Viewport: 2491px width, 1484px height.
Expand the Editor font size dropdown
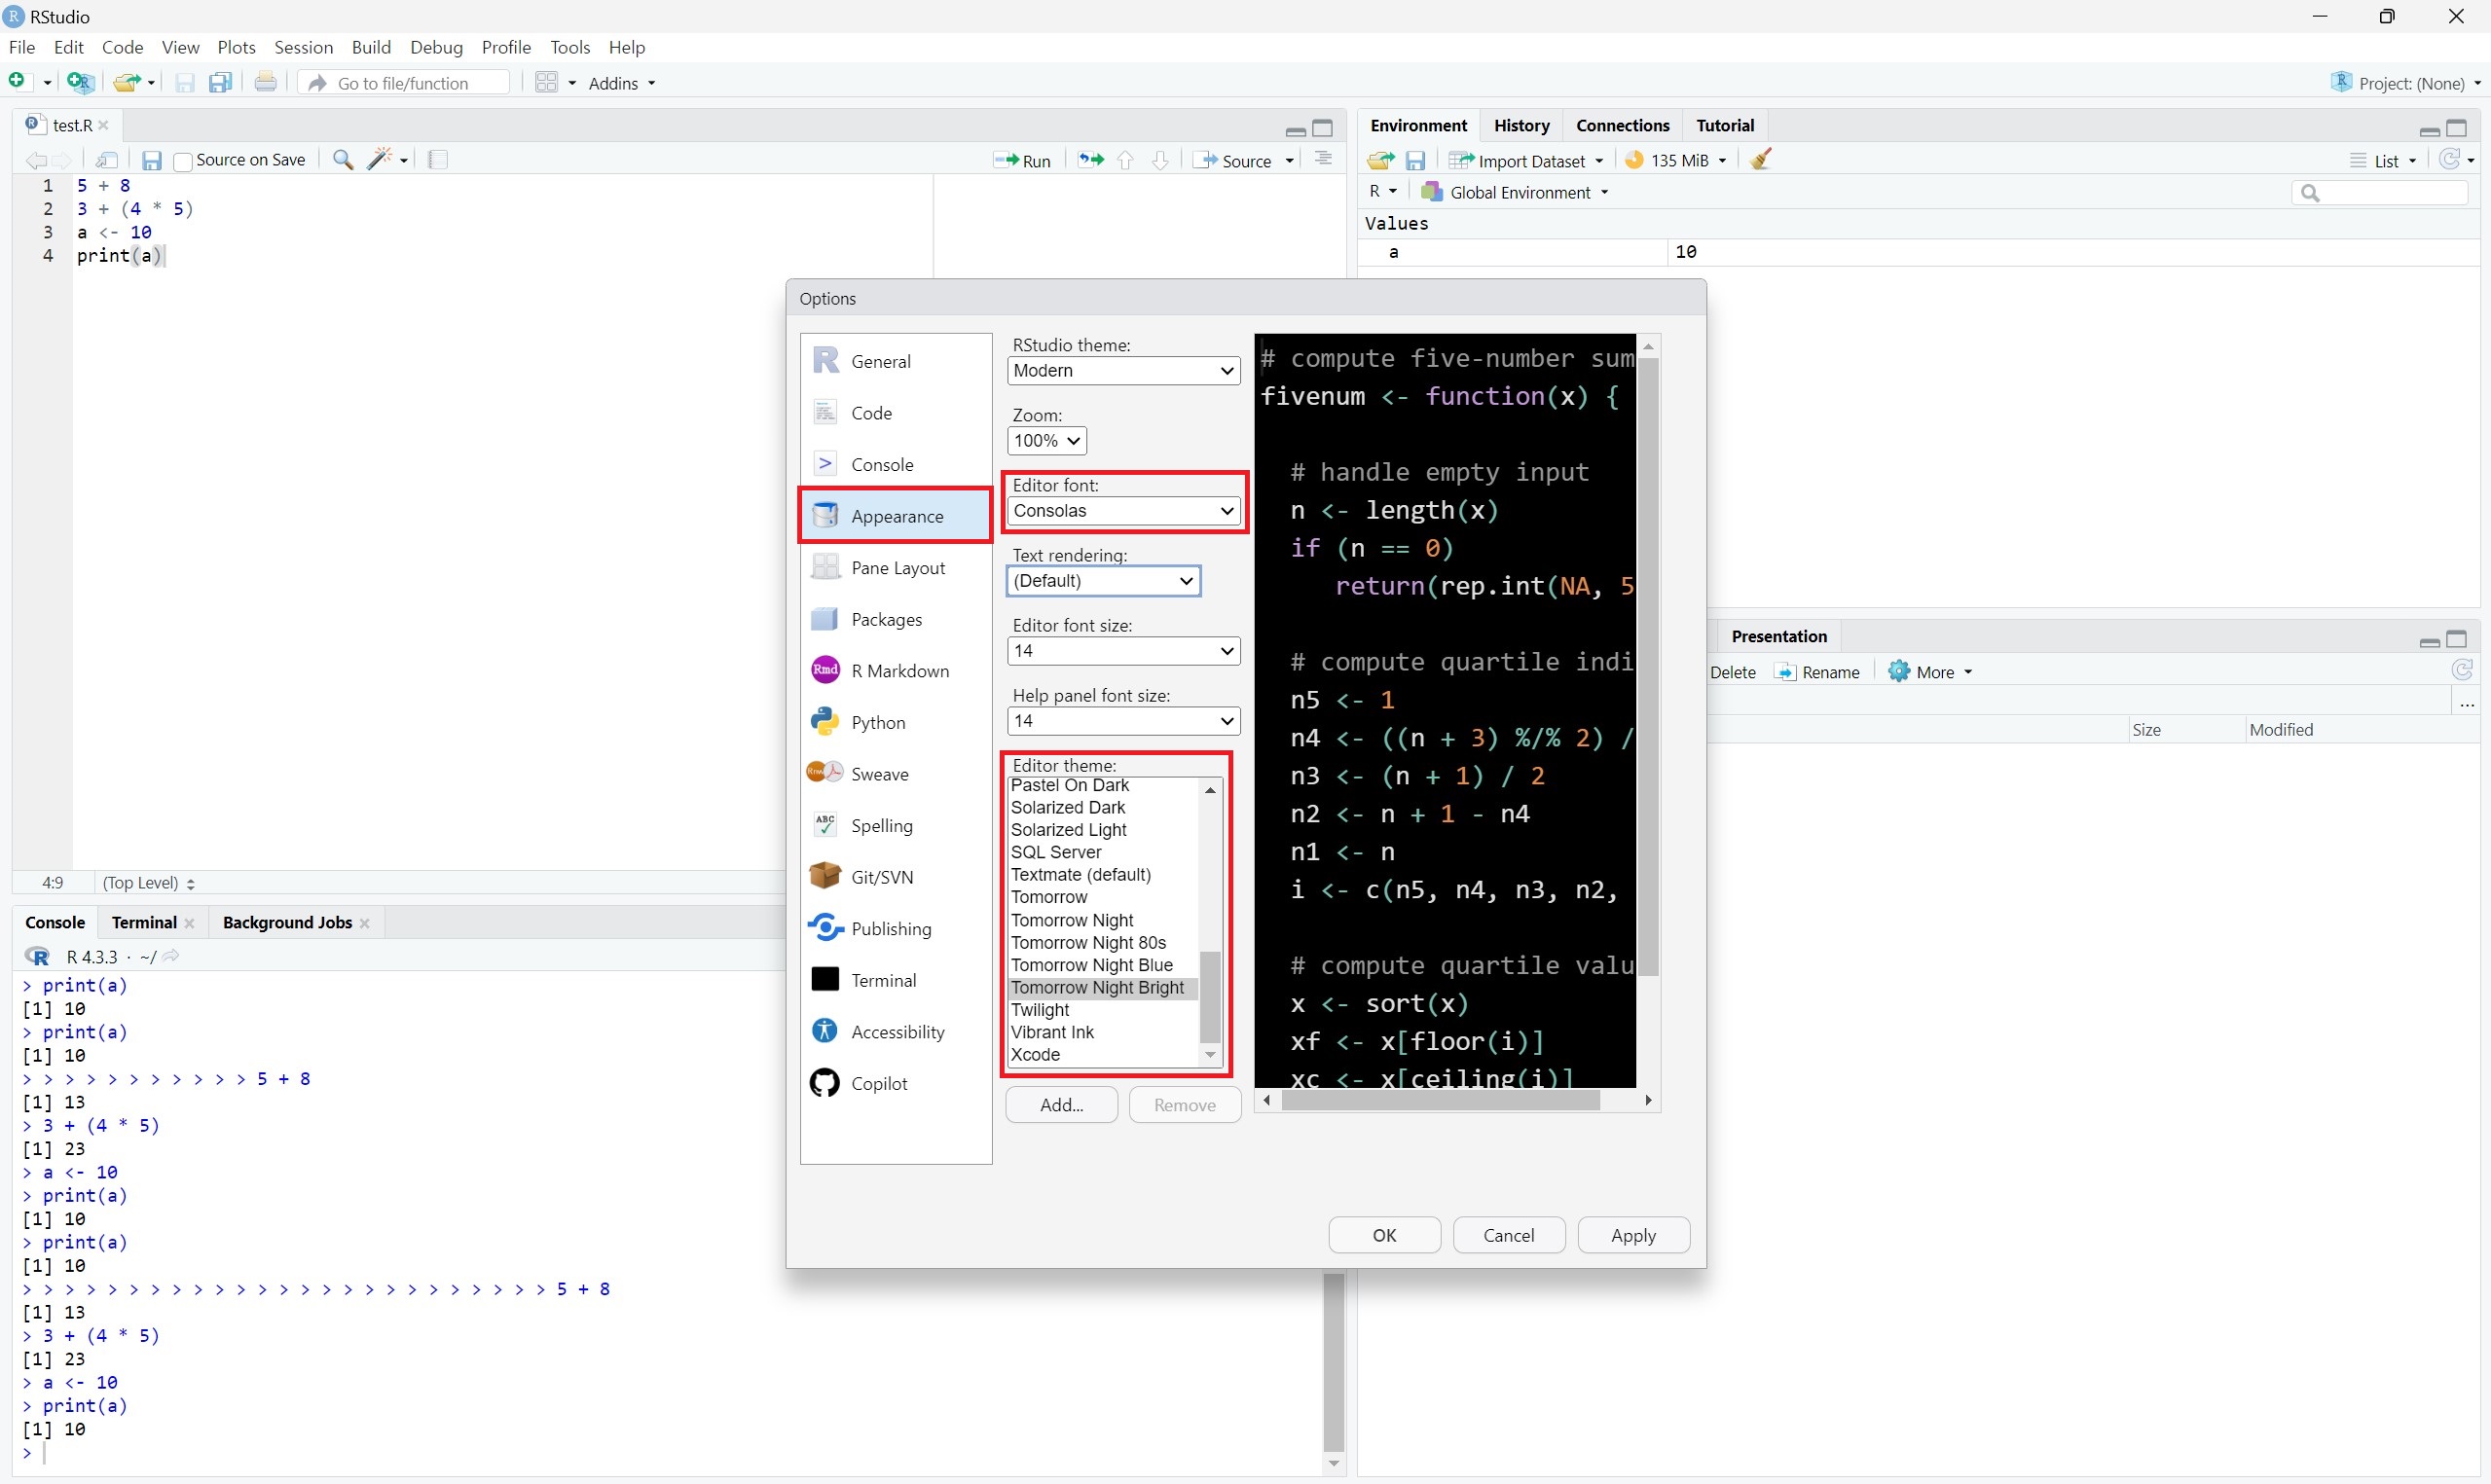tap(1123, 651)
